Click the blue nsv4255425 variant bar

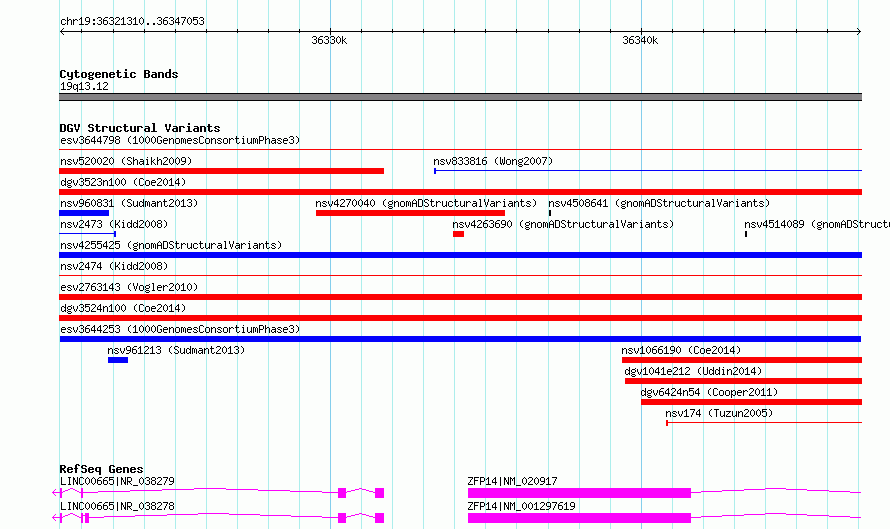click(460, 255)
